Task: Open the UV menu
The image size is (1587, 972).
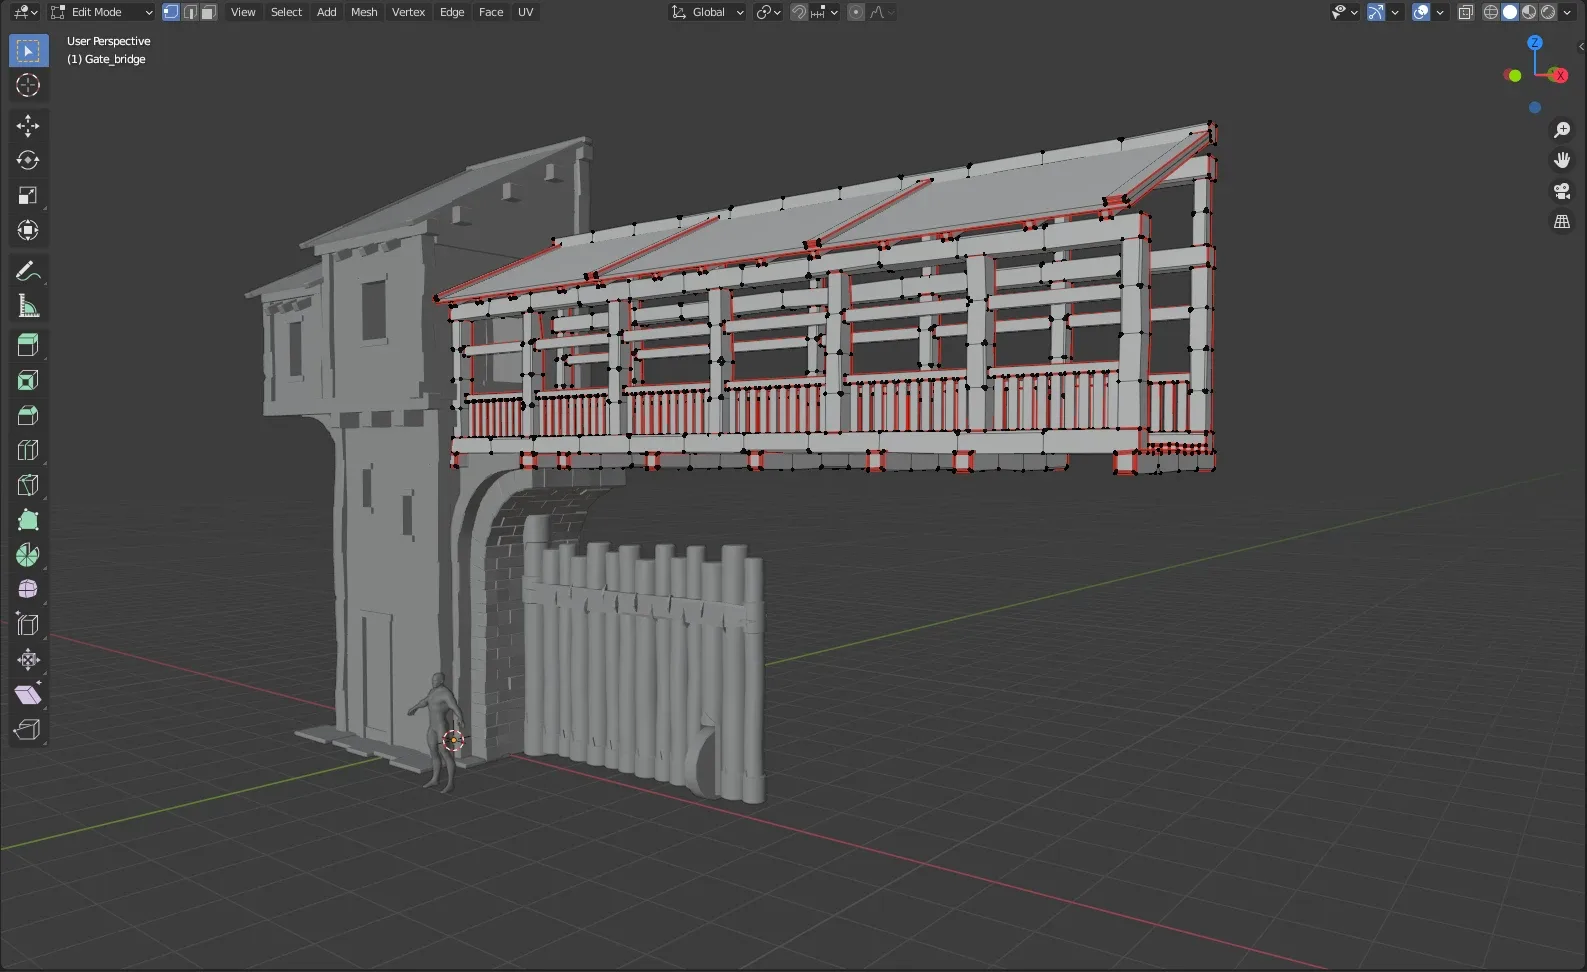Action: [525, 12]
